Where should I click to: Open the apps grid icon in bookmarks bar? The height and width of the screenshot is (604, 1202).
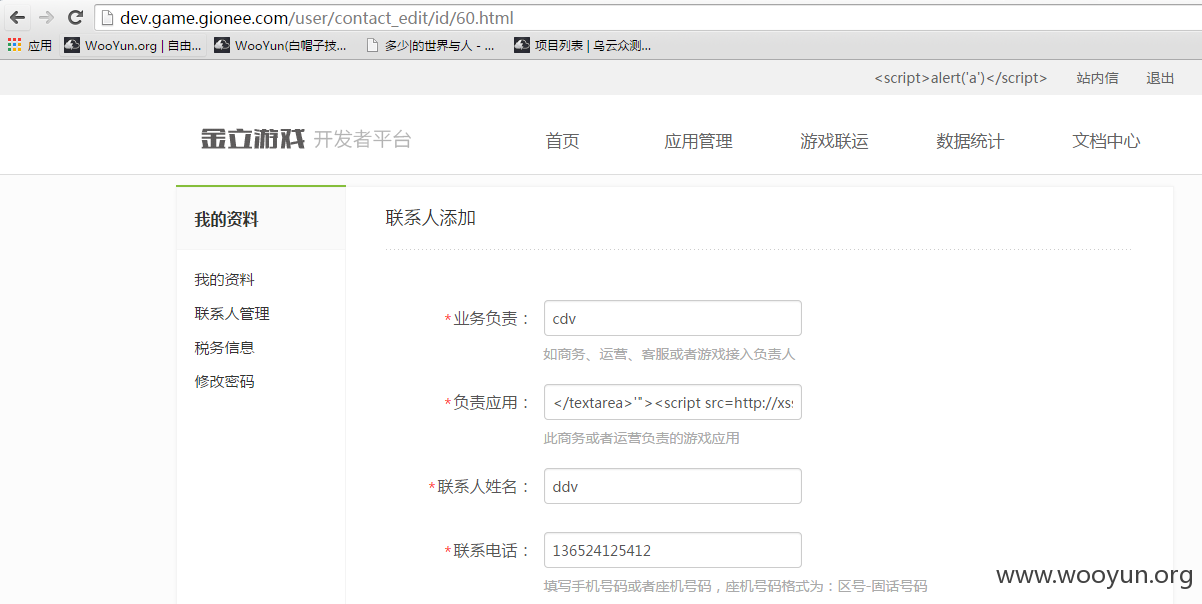(14, 45)
